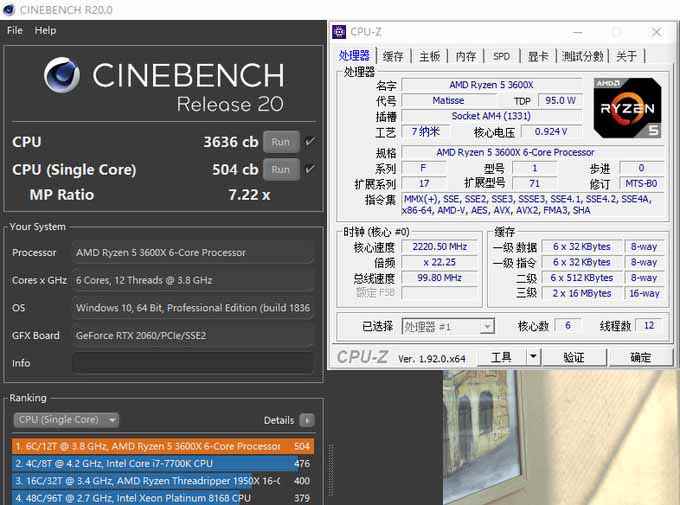Click the Cinebench sphere logo in header
Screen dimensions: 680x505
click(62, 75)
